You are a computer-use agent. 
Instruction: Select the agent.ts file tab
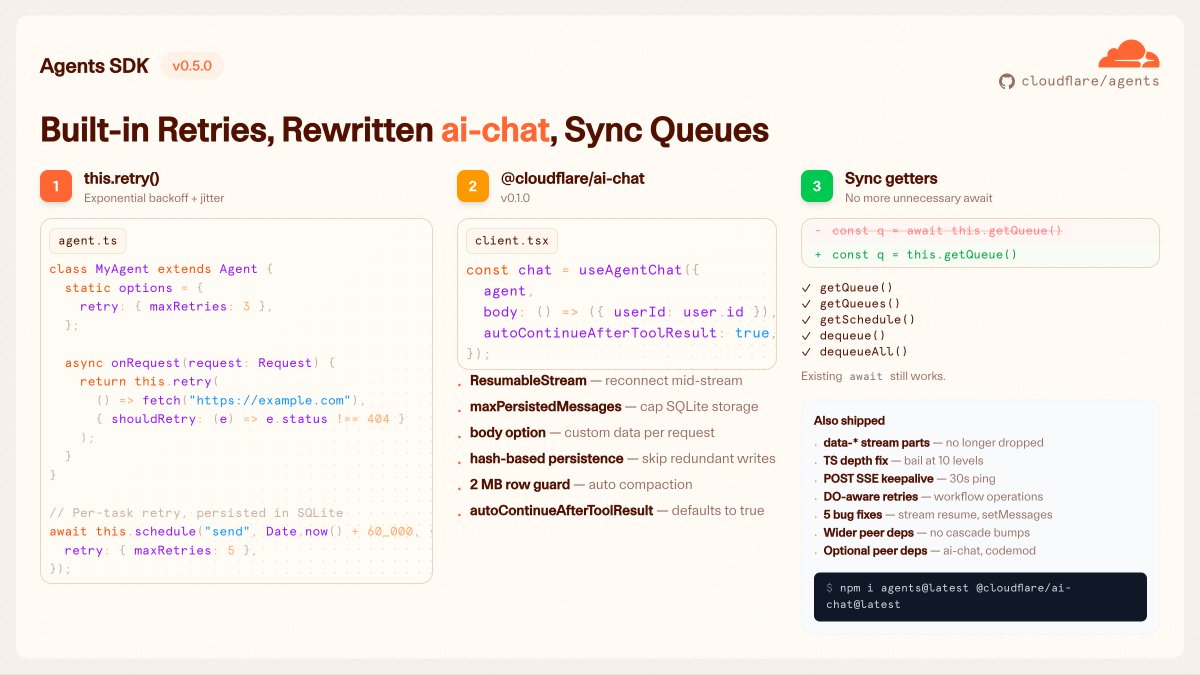(x=88, y=241)
